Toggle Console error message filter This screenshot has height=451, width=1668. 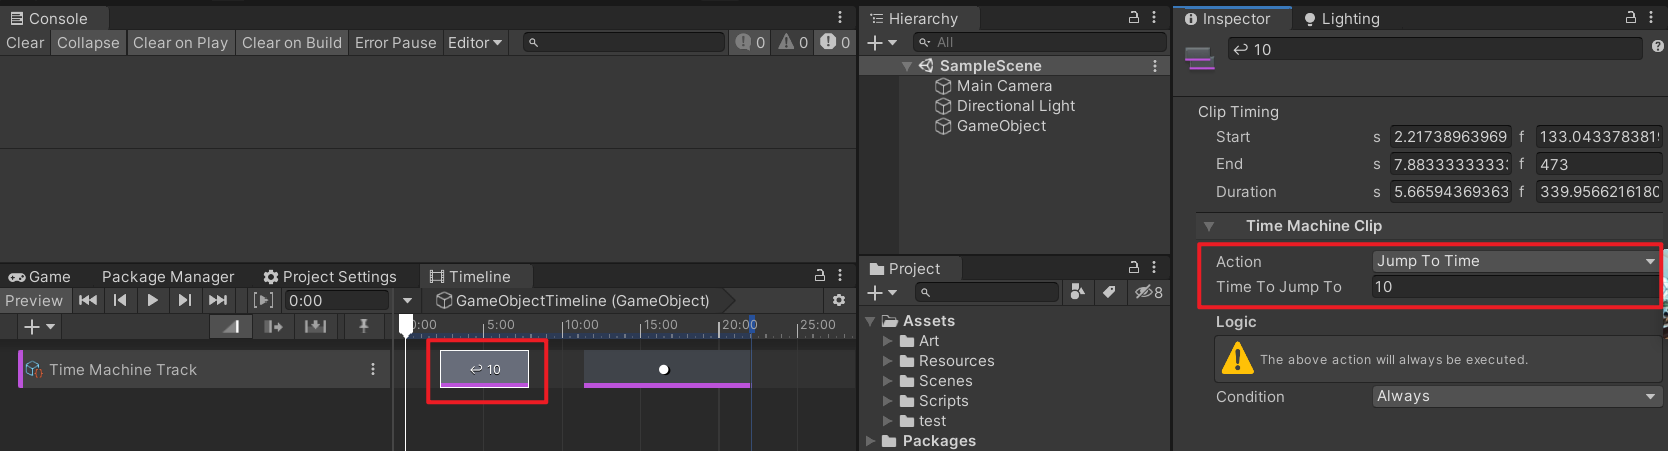click(x=835, y=42)
